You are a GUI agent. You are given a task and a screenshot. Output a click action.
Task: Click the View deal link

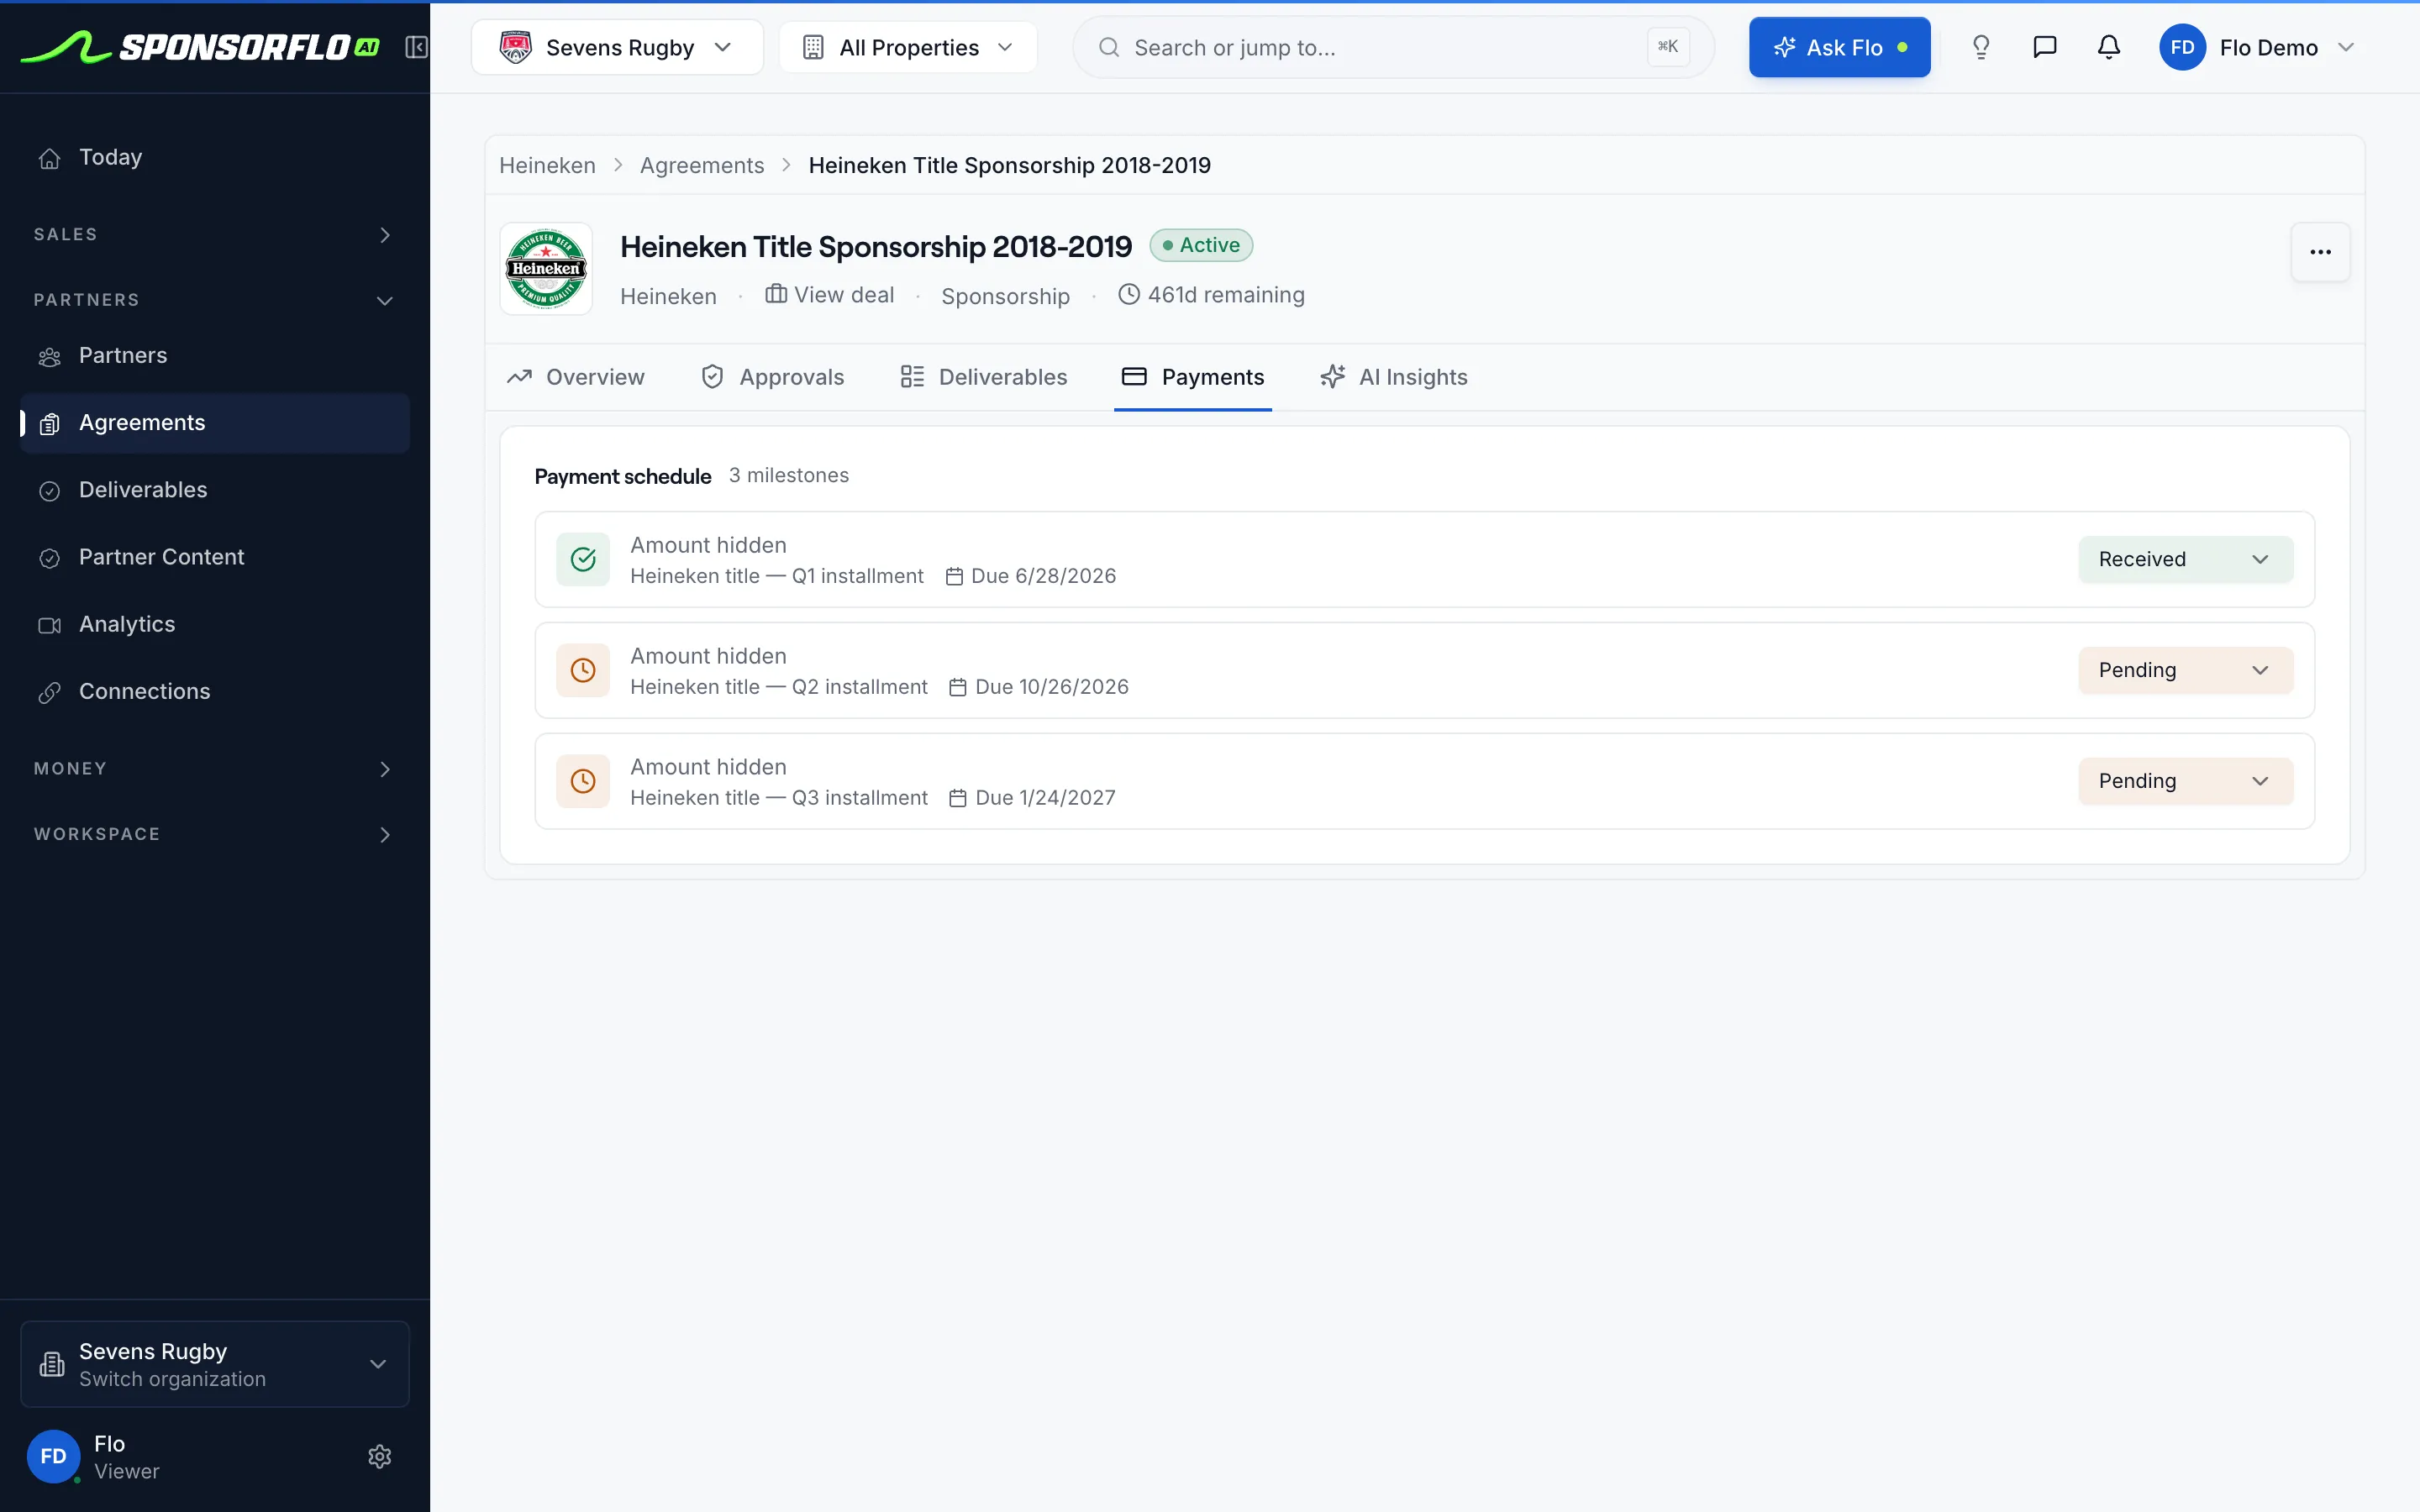click(x=830, y=295)
